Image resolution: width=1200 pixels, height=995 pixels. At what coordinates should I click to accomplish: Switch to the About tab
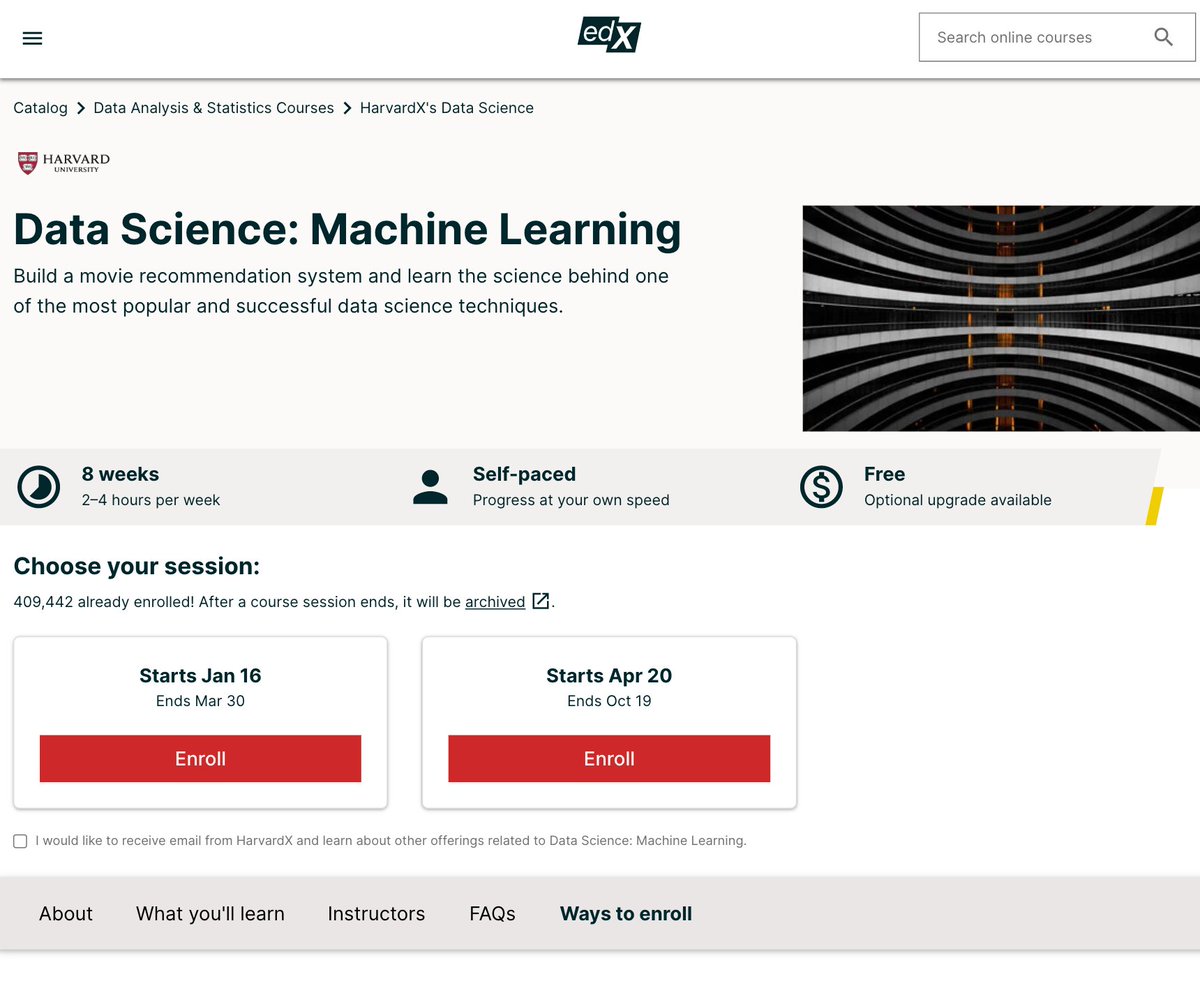(x=66, y=914)
